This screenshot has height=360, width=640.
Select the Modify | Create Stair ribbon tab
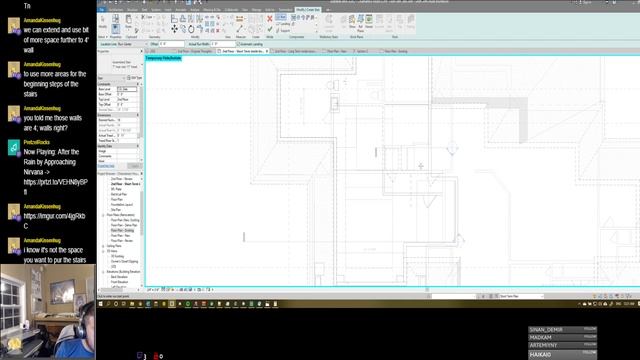click(x=308, y=10)
